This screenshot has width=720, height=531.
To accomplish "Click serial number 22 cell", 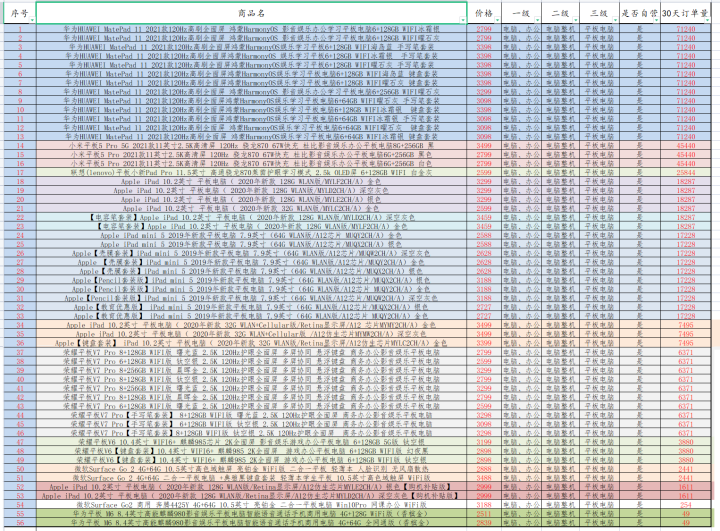I will coord(20,217).
